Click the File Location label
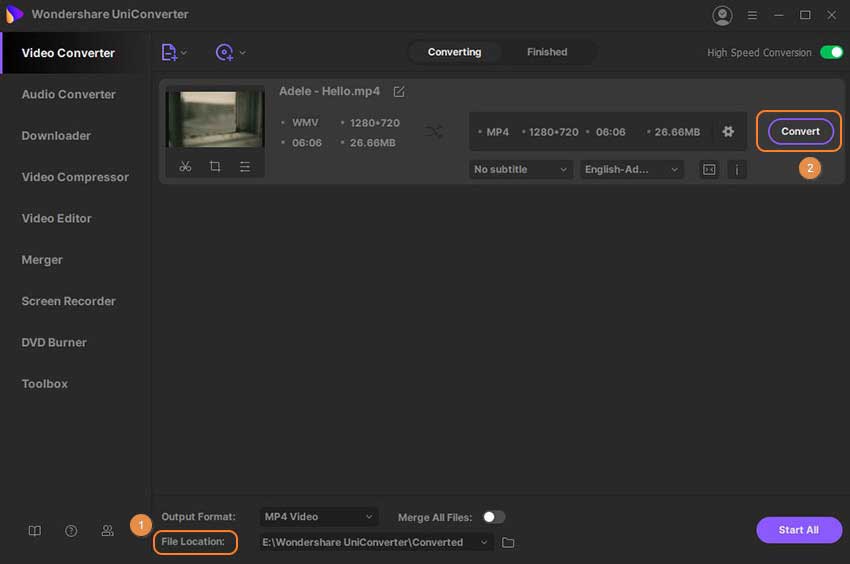The height and width of the screenshot is (564, 850). (x=192, y=542)
